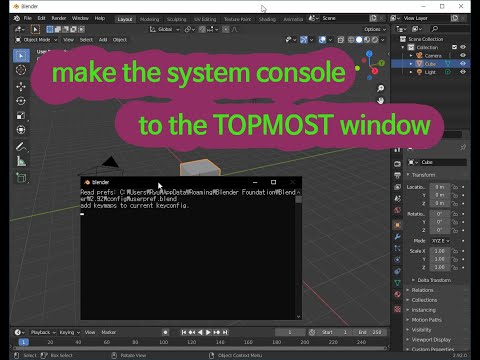This screenshot has height=360, width=480.
Task: Open the Global orientation dropdown
Action: coord(164,29)
